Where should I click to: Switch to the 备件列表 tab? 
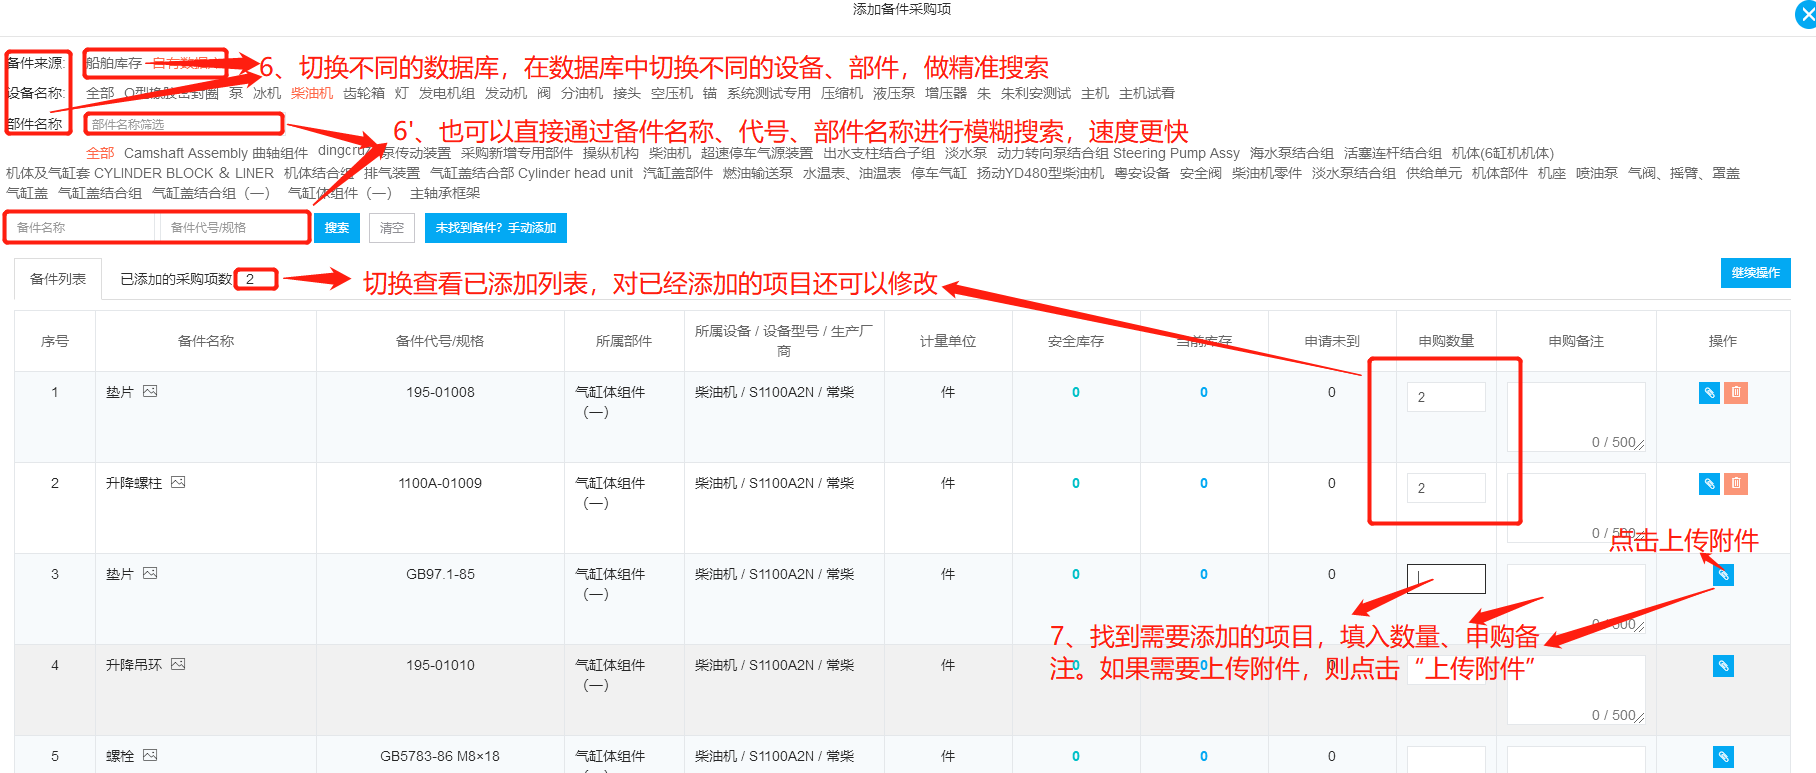coord(58,279)
